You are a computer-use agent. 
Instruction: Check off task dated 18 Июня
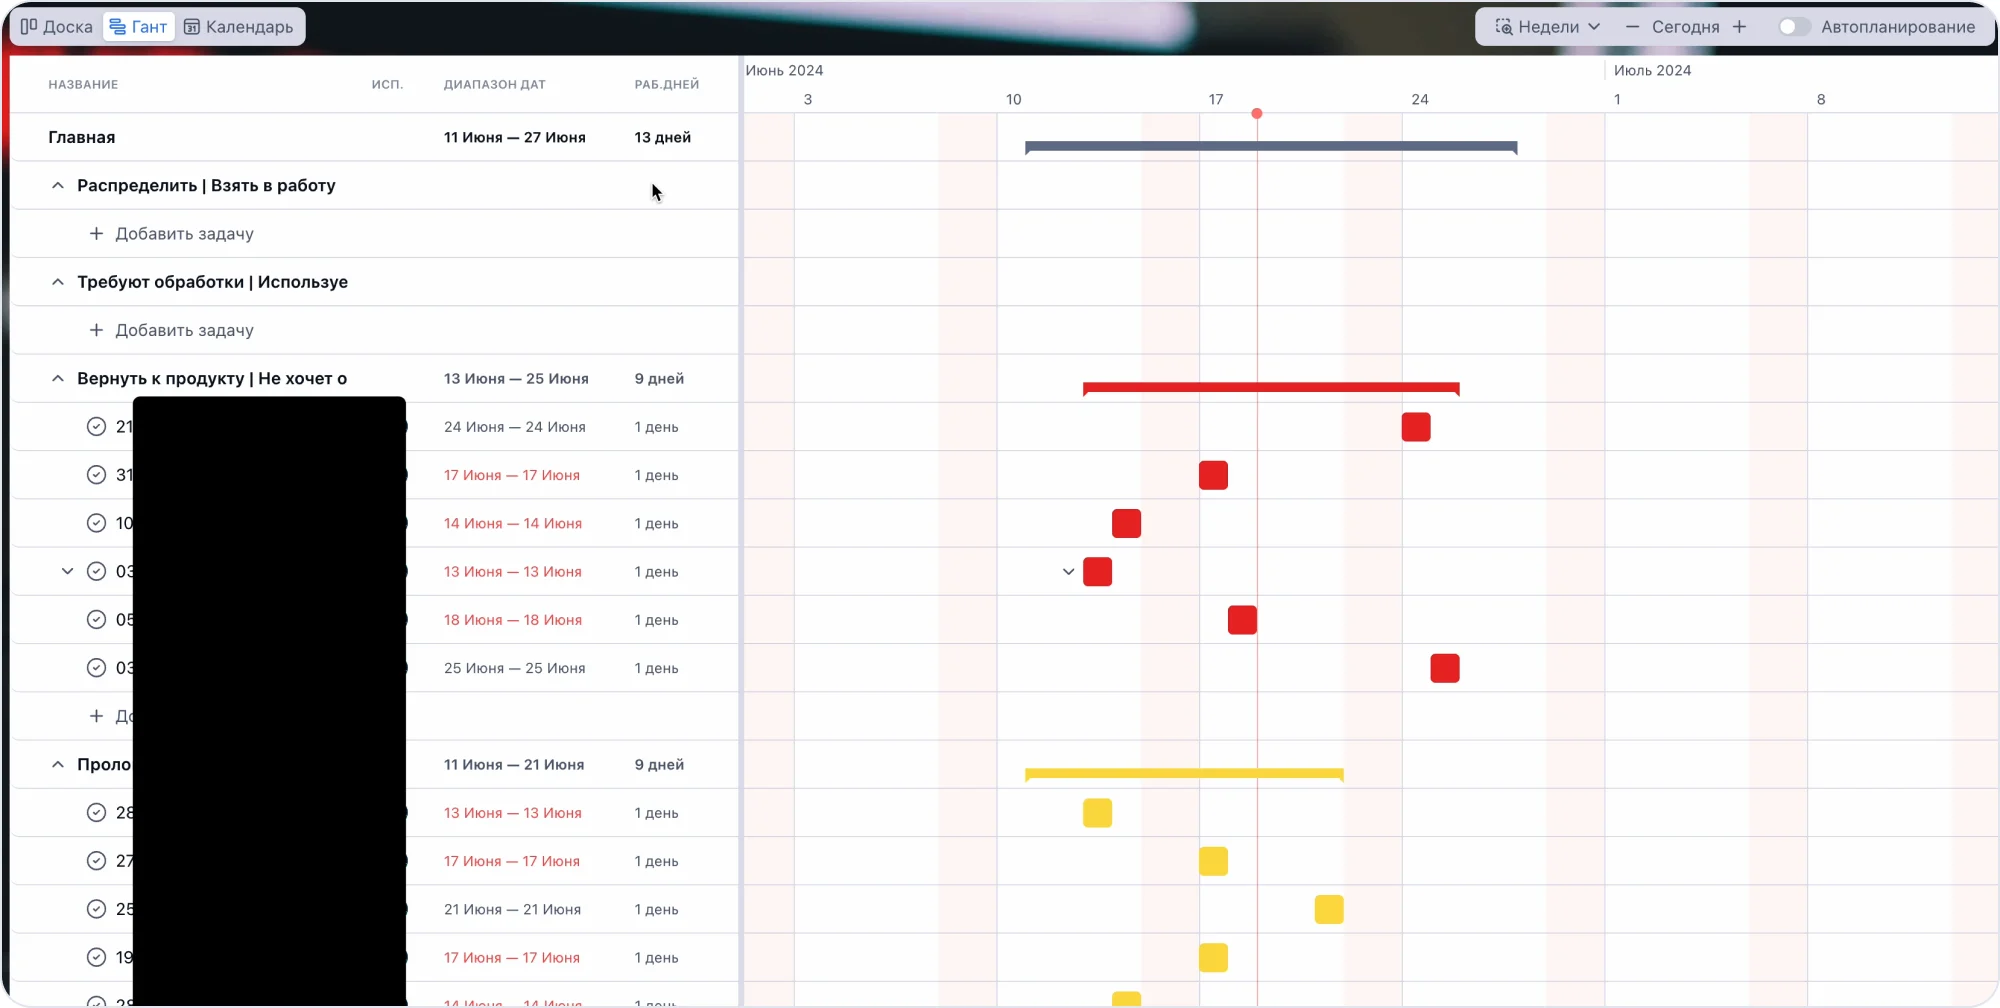96,620
